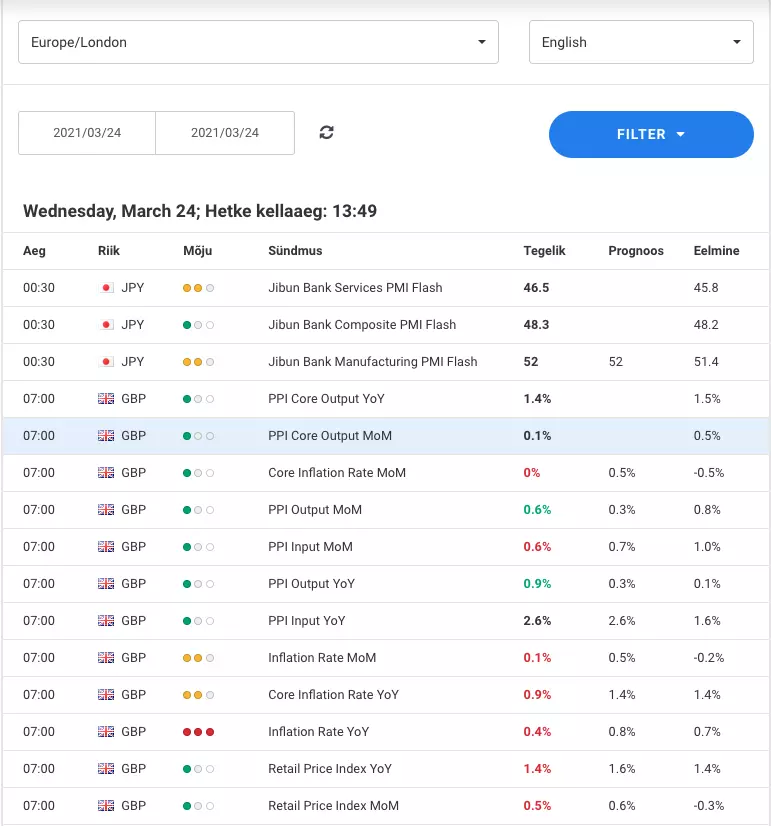Image resolution: width=771 pixels, height=826 pixels.
Task: Open the Europe/London timezone dropdown
Action: click(x=258, y=42)
